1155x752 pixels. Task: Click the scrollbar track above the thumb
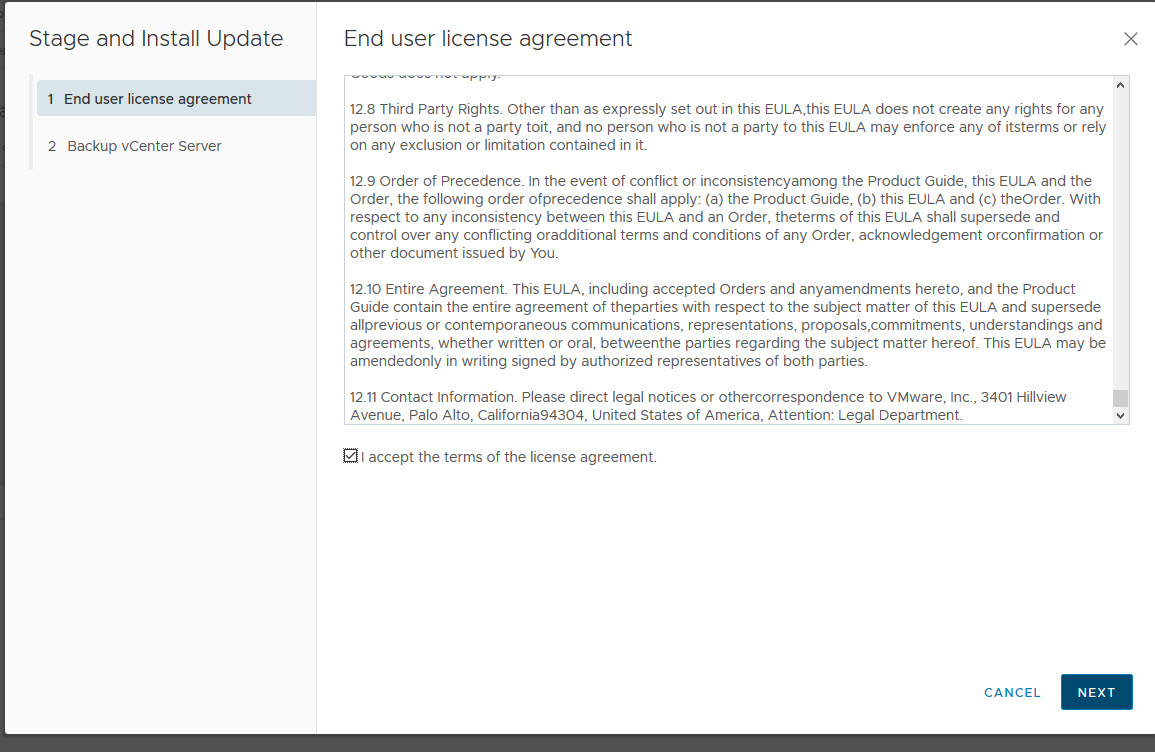click(1120, 240)
